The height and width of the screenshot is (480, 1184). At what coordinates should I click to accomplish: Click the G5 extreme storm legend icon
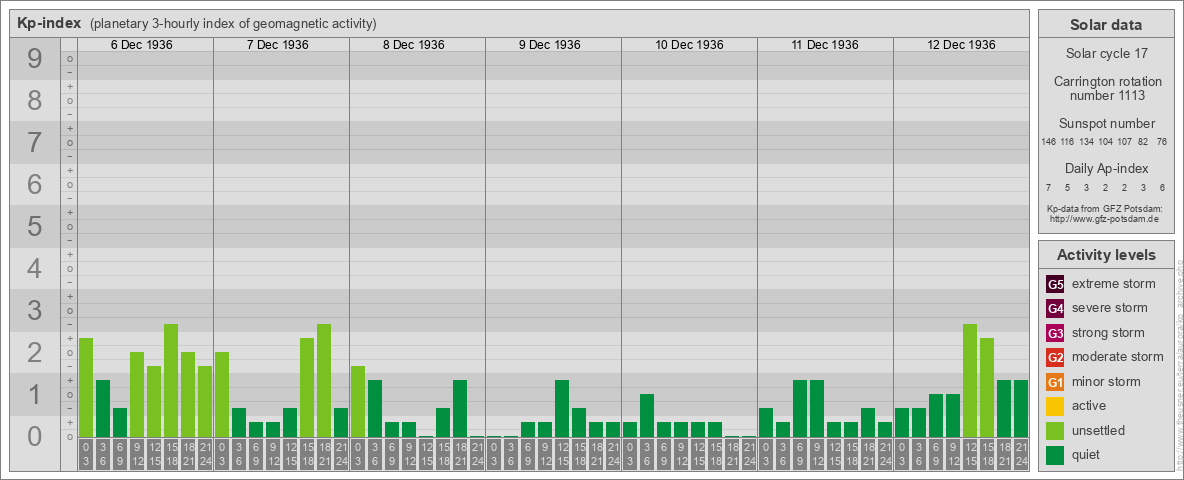click(x=1055, y=285)
